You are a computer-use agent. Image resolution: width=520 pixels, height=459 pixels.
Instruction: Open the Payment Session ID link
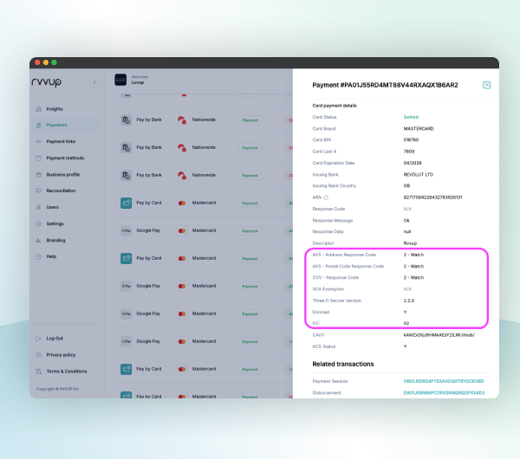pyautogui.click(x=444, y=381)
